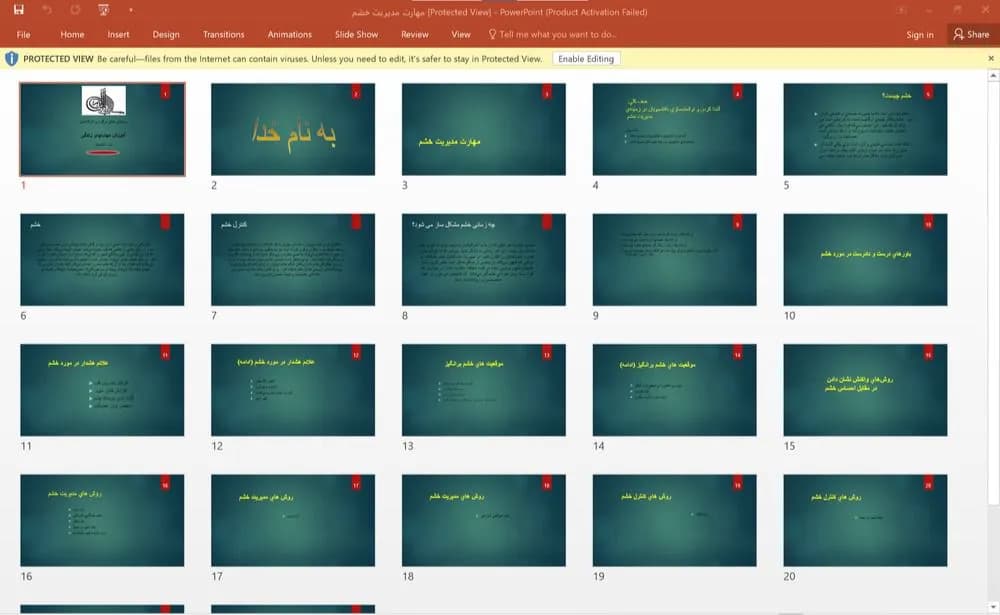Click the Share person icon
The width and height of the screenshot is (1000, 615).
pos(958,34)
